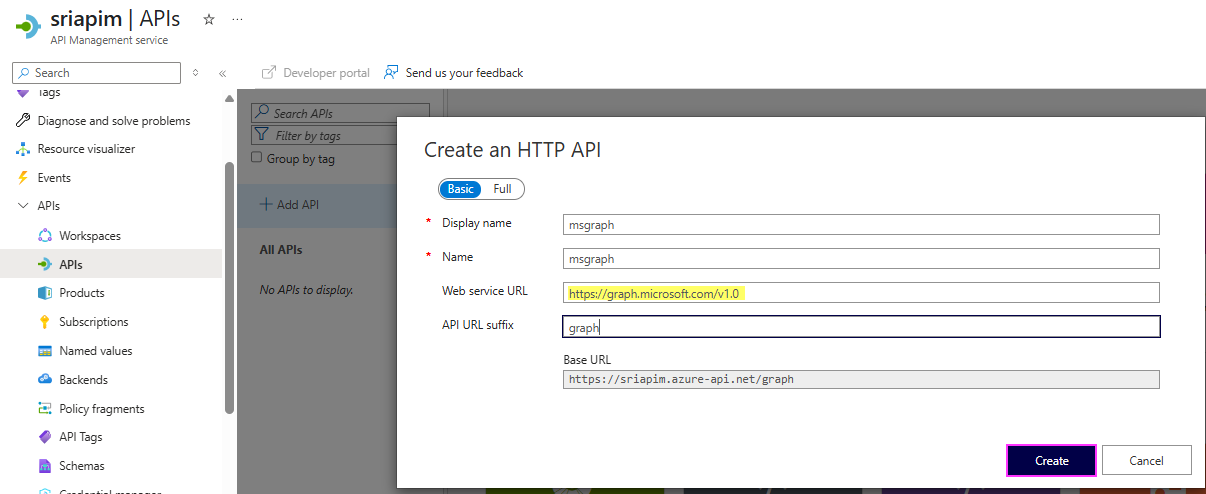The image size is (1206, 494).
Task: Click the Subscriptions key icon
Action: [44, 322]
